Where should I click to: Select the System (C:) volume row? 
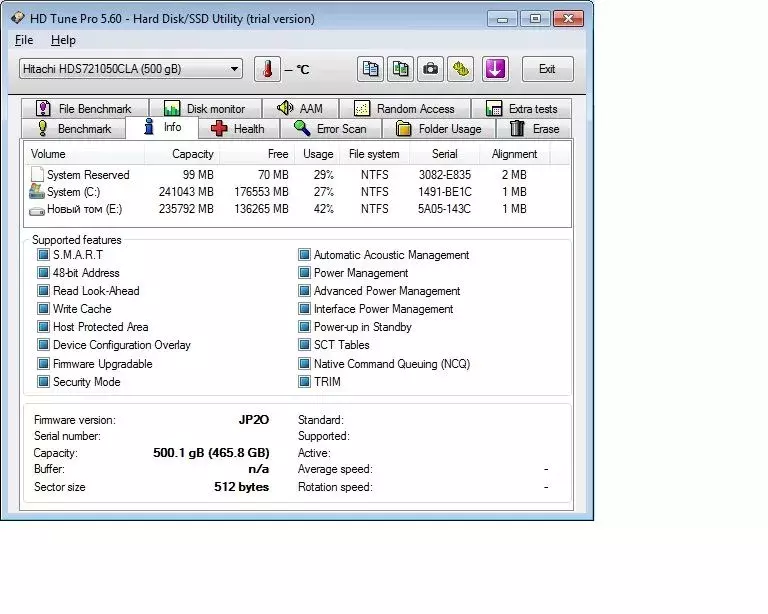(297, 192)
